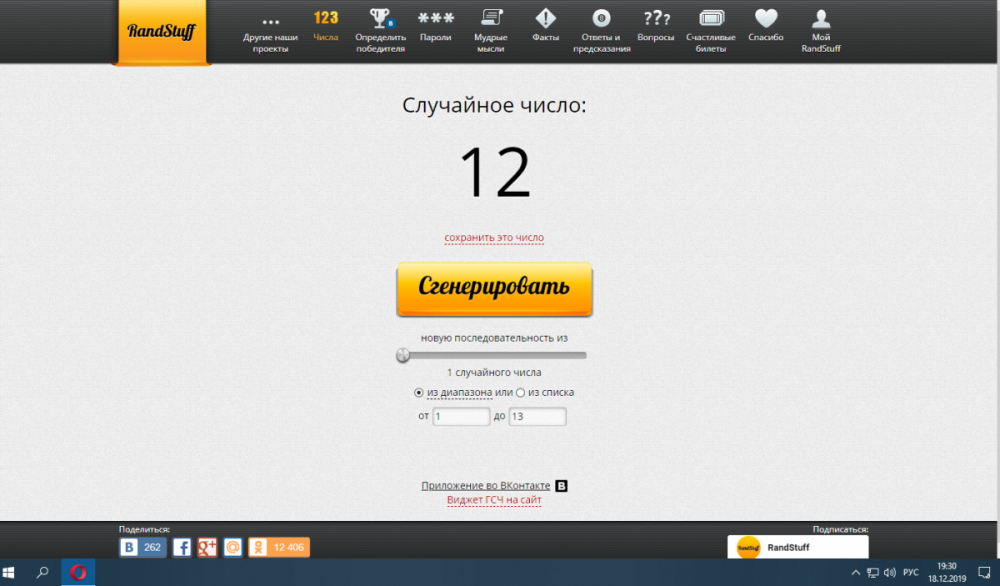Open the My RandStuff profile icon
Viewport: 1000px width, 586px height.
point(821,19)
